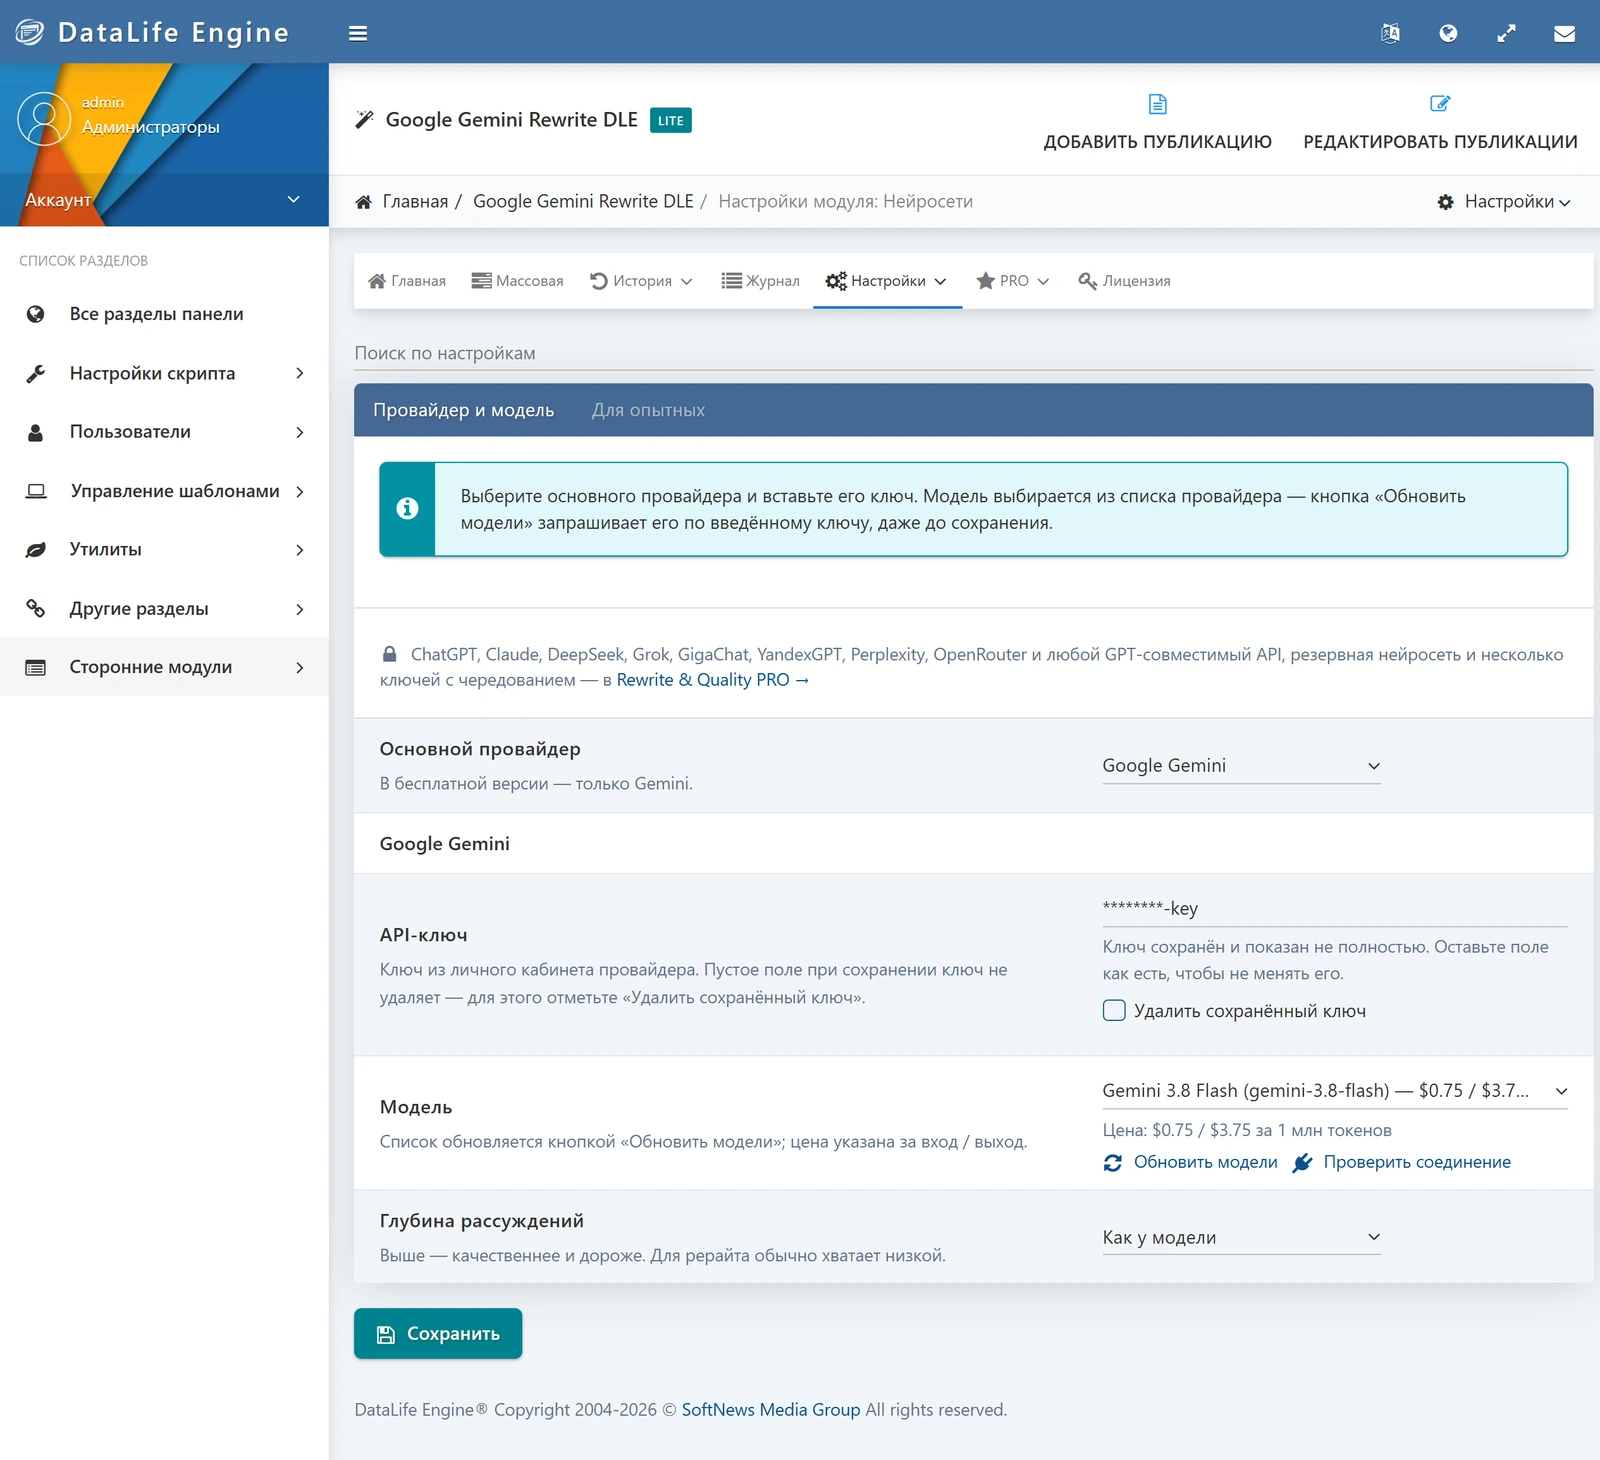
Task: Click the magic wand module icon
Action: (x=365, y=120)
